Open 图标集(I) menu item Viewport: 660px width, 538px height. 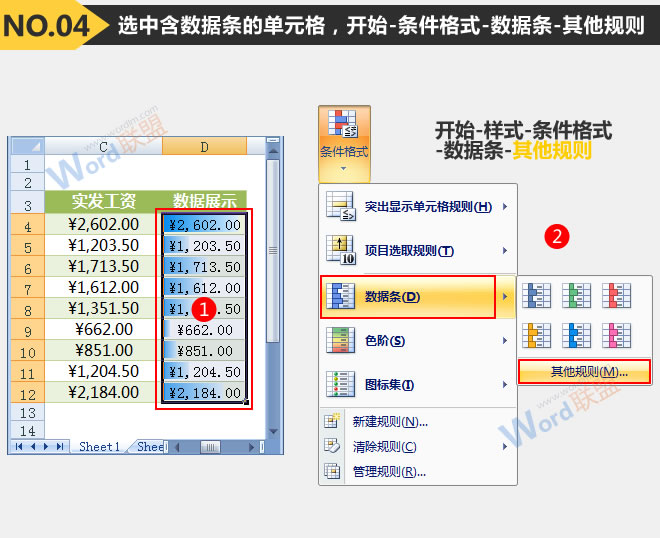tap(418, 385)
